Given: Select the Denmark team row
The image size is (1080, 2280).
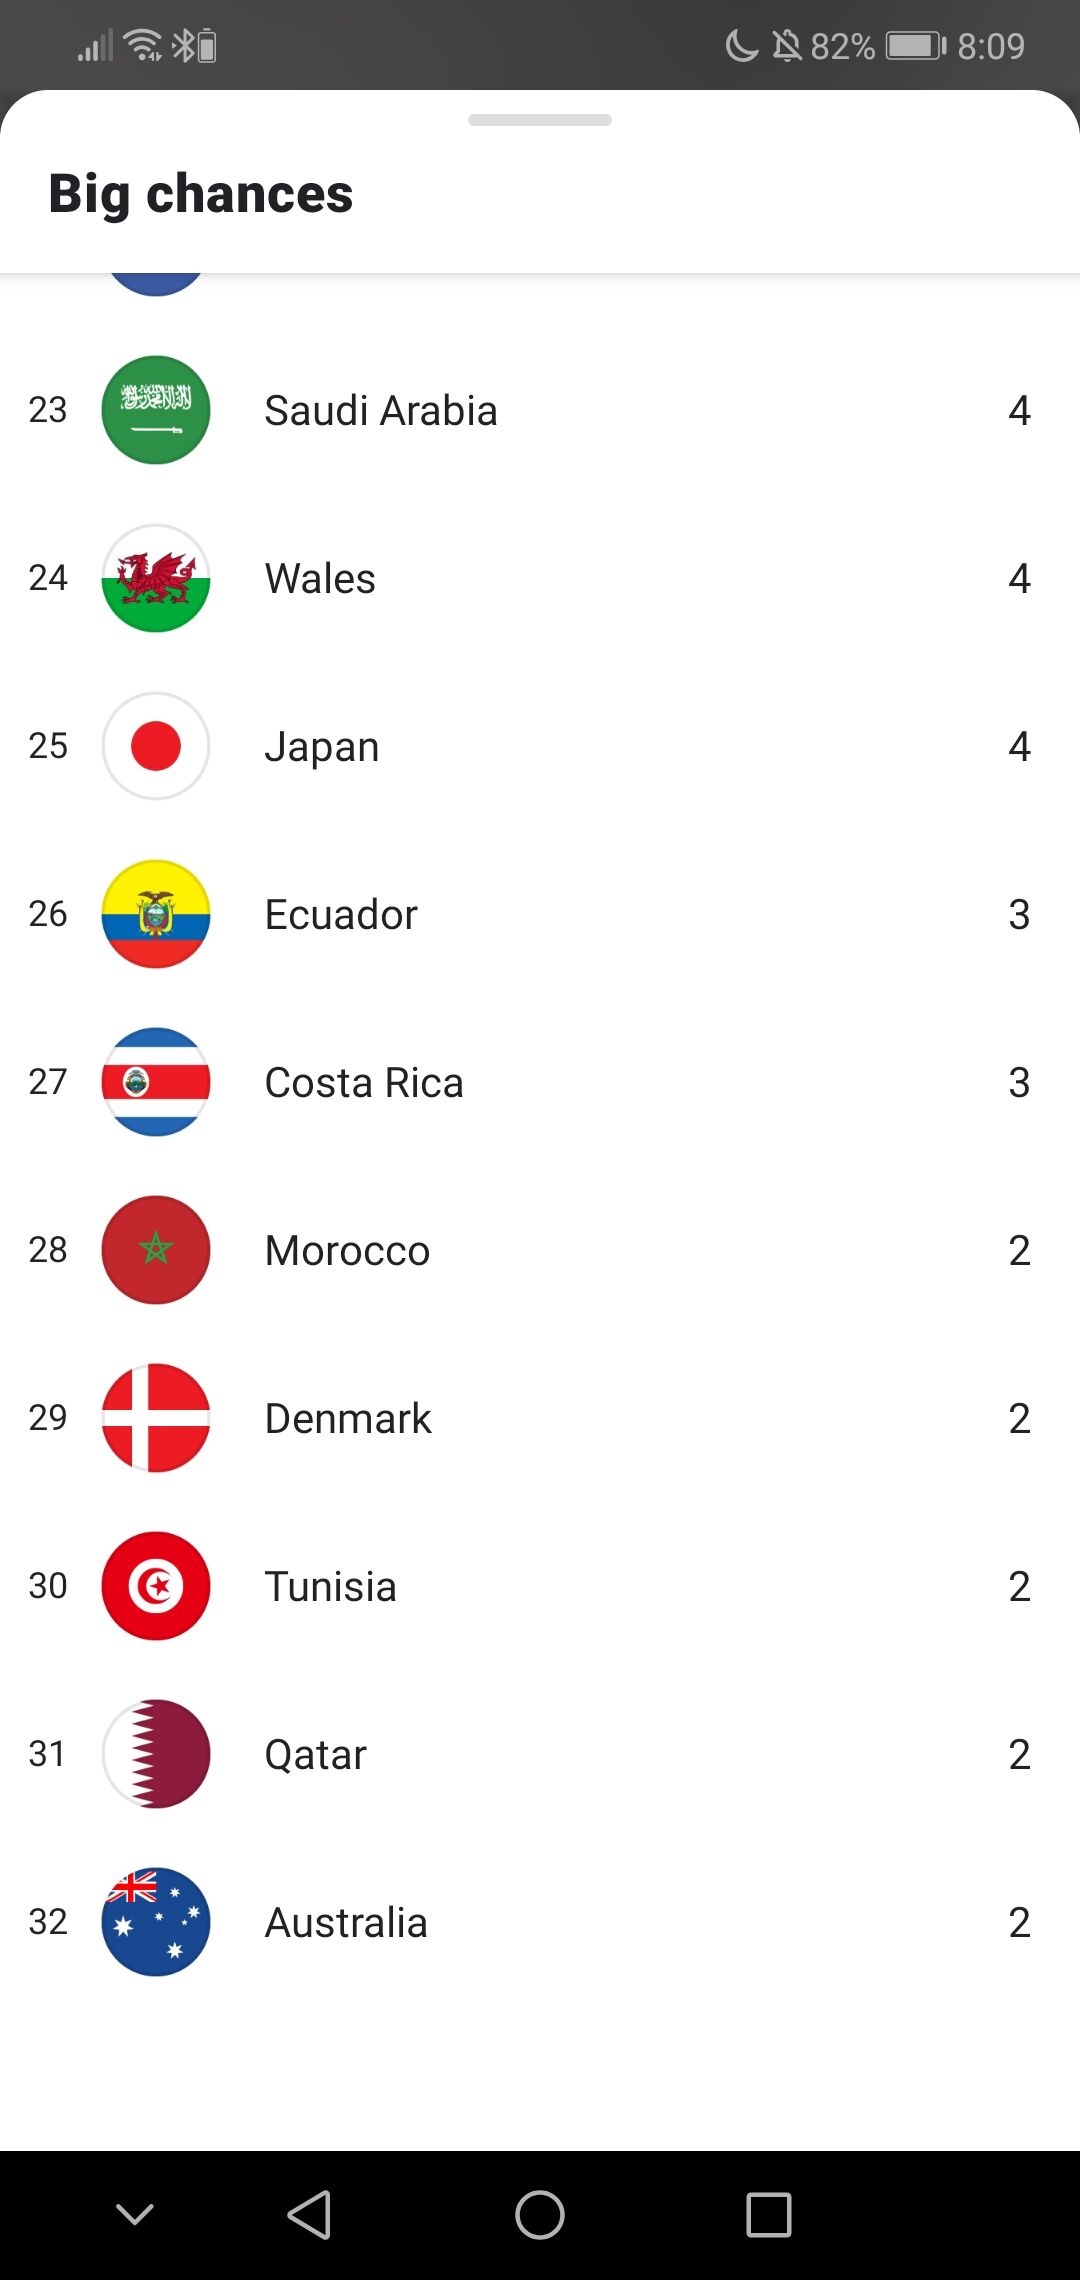Looking at the screenshot, I should 540,1418.
